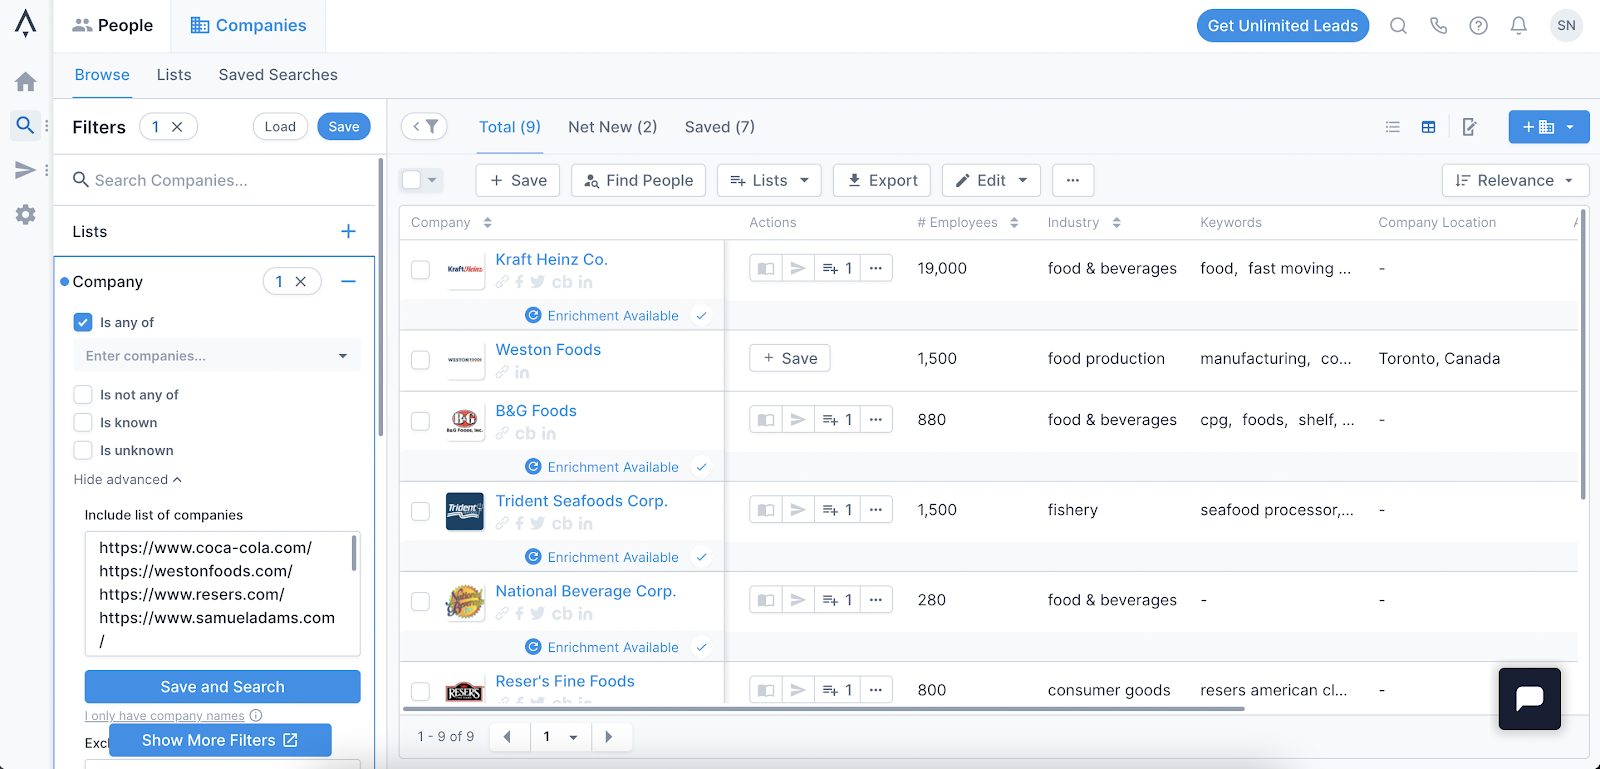This screenshot has height=769, width=1600.
Task: Click Show More Filters button
Action: pyautogui.click(x=220, y=740)
